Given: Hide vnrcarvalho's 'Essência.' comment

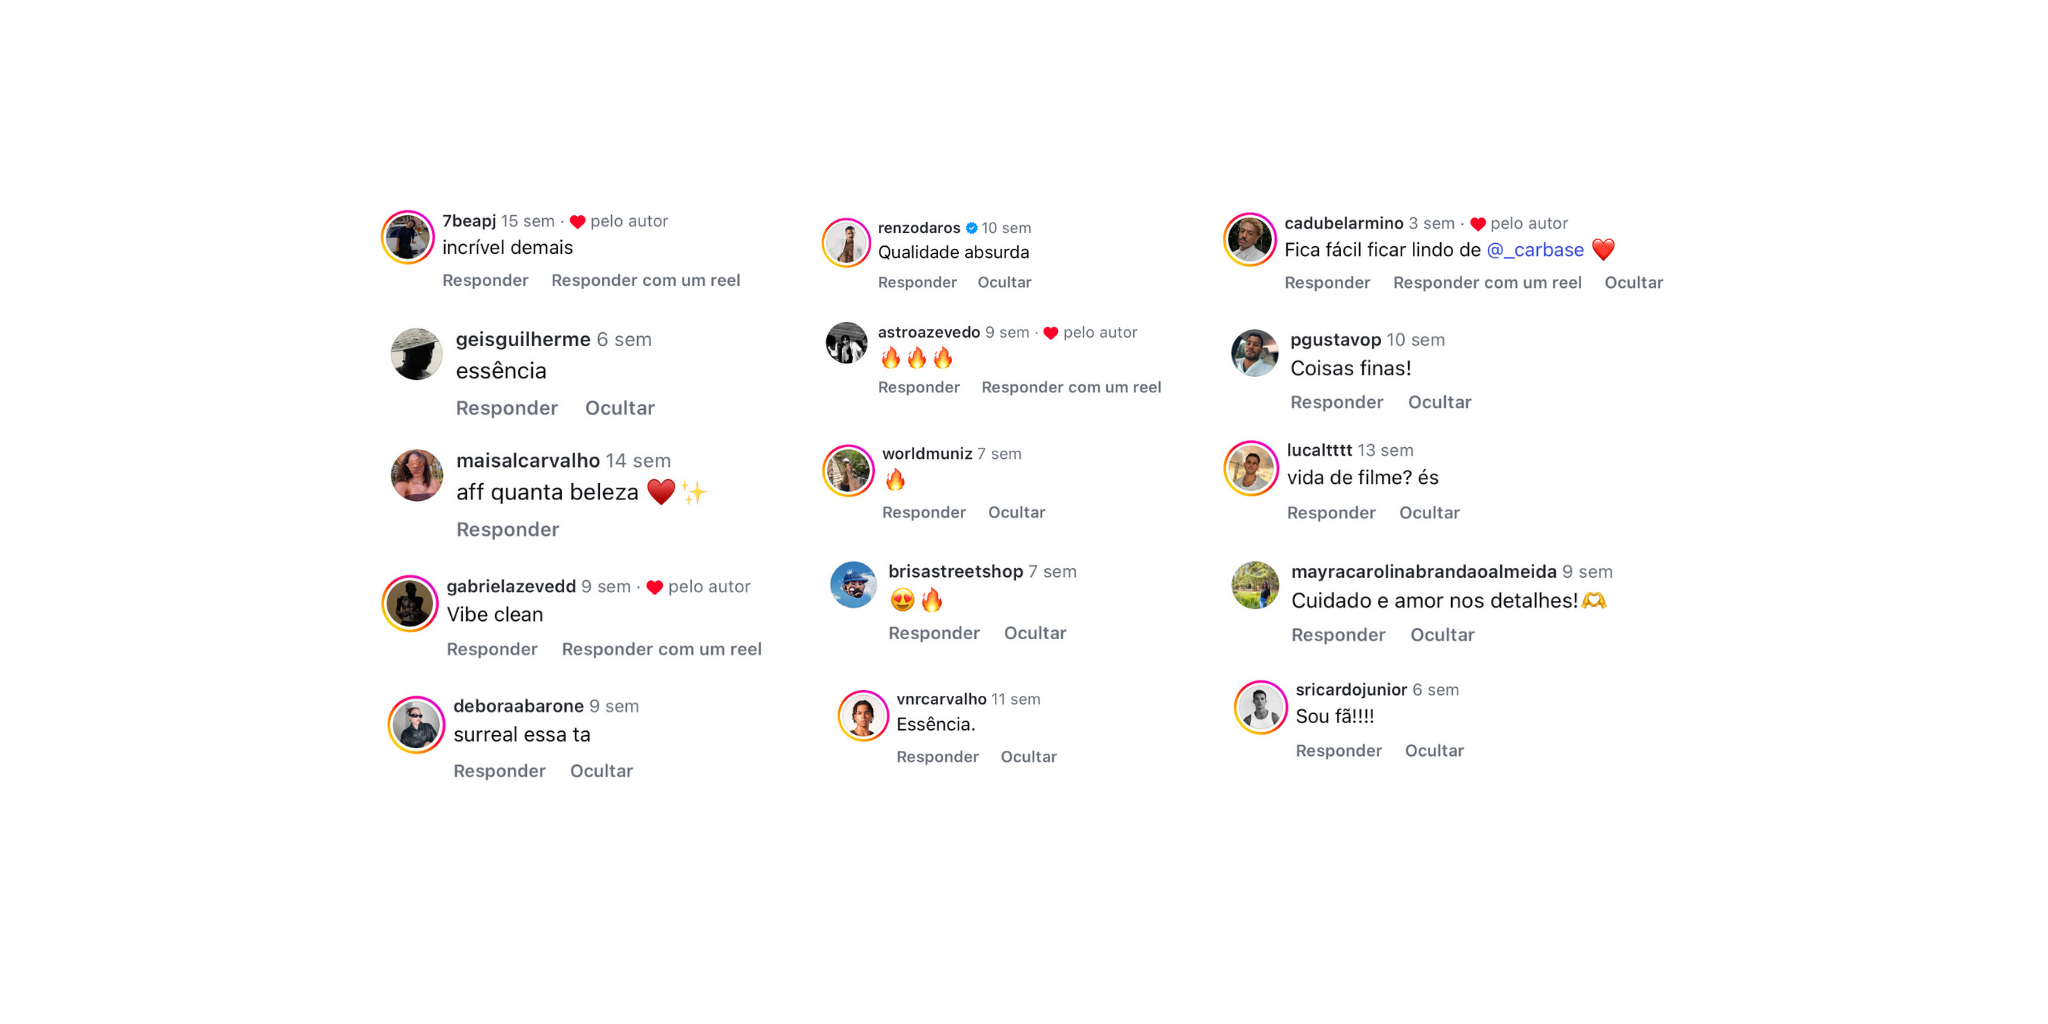Looking at the screenshot, I should [1028, 757].
